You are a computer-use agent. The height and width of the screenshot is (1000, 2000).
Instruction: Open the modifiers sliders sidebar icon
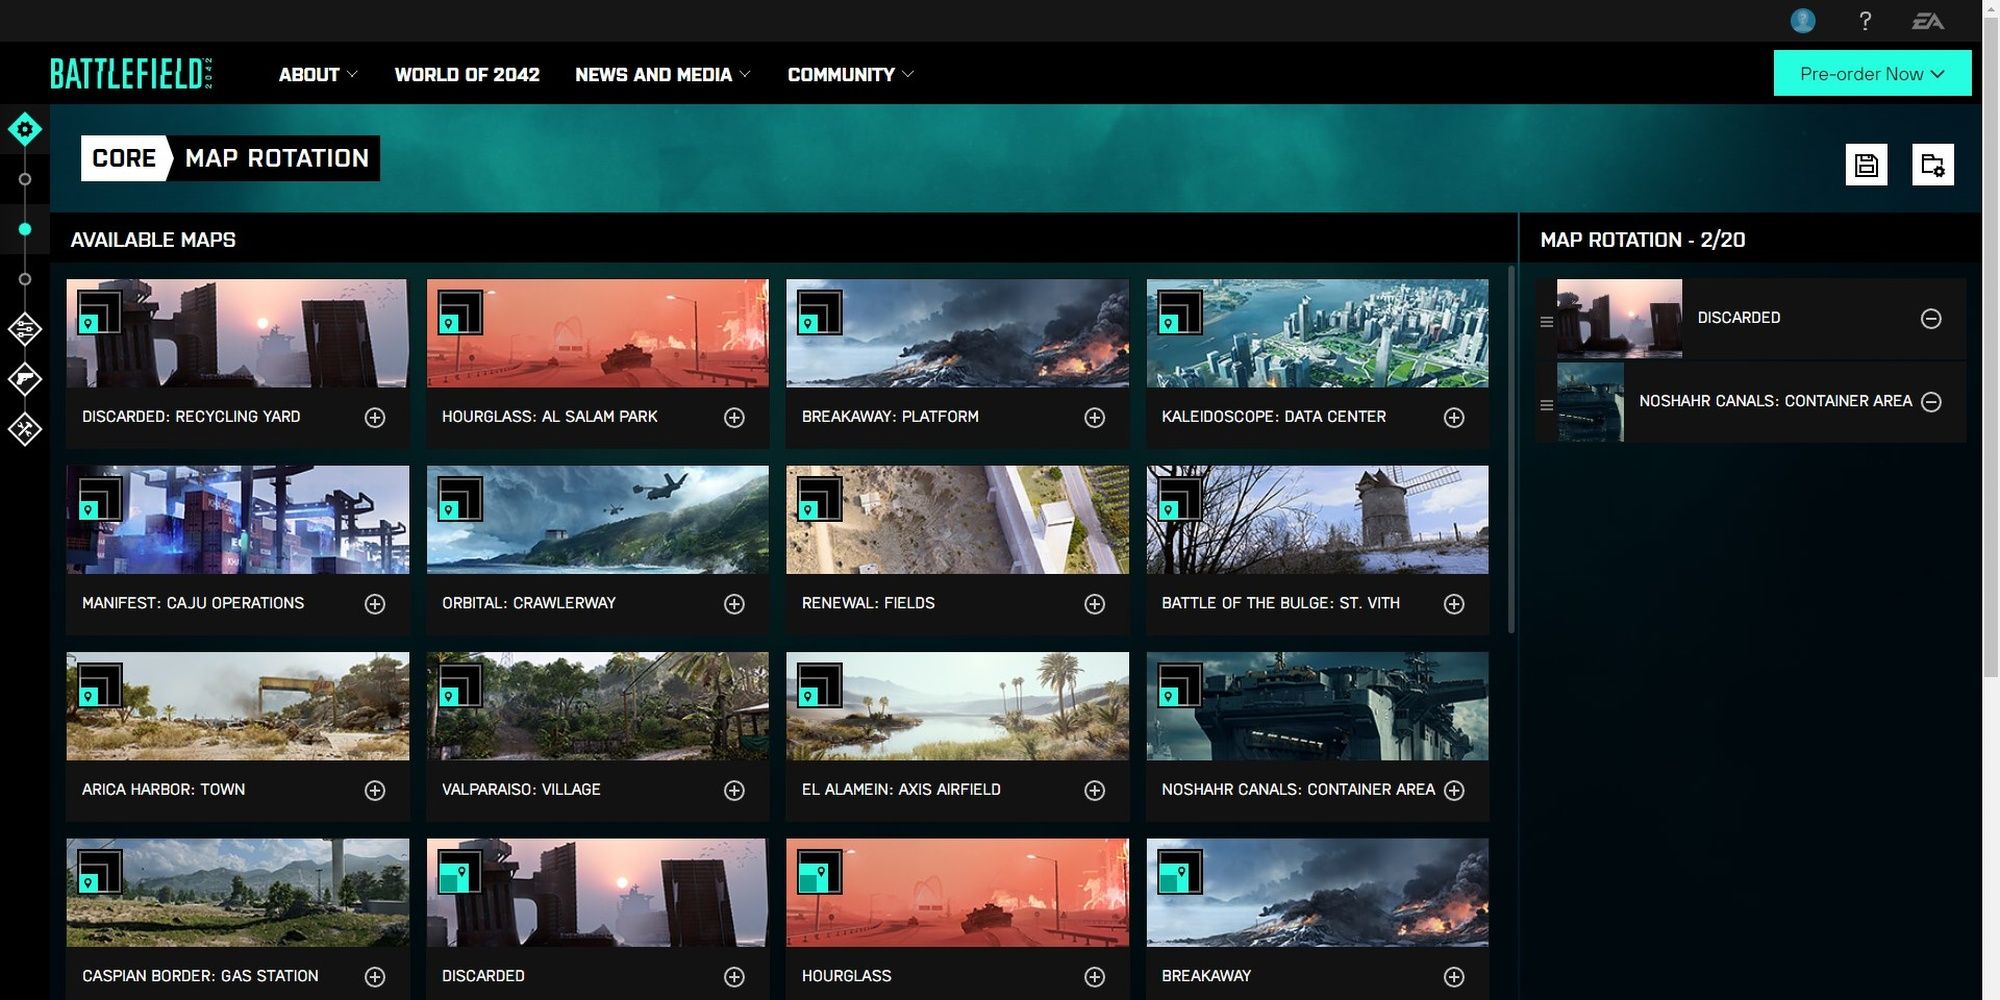coord(25,329)
